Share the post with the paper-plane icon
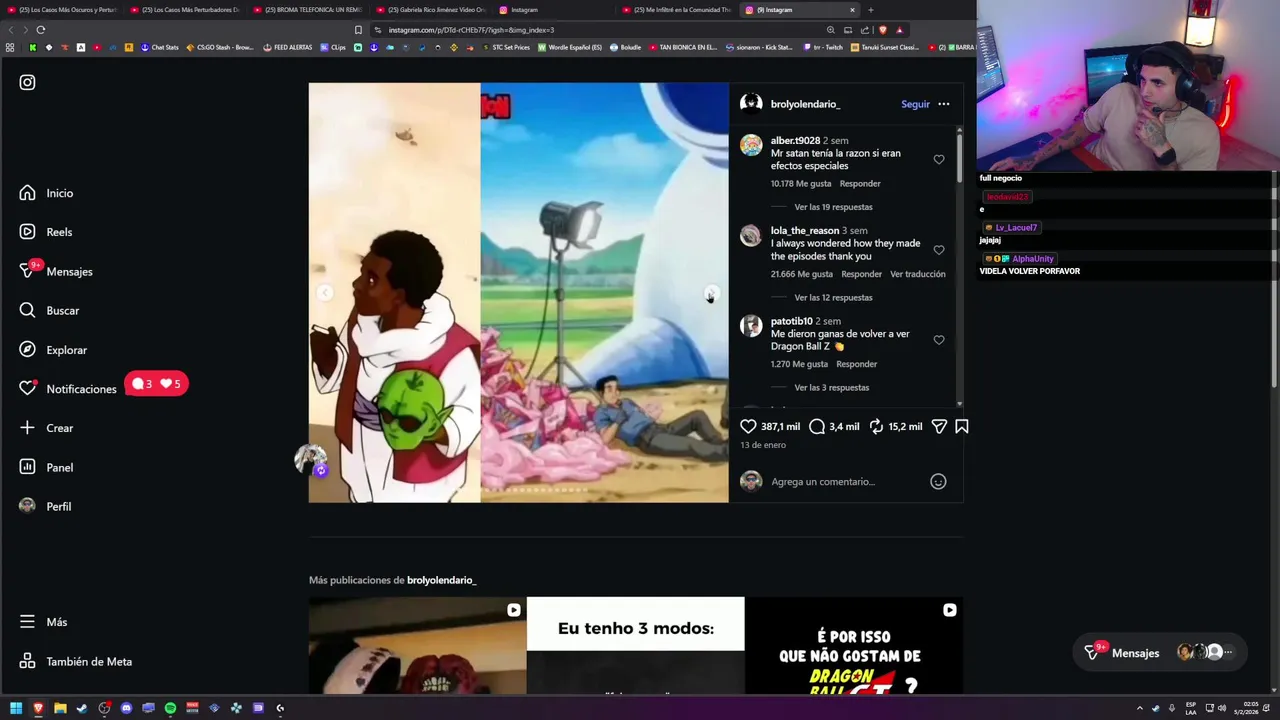This screenshot has height=720, width=1280. tap(939, 426)
